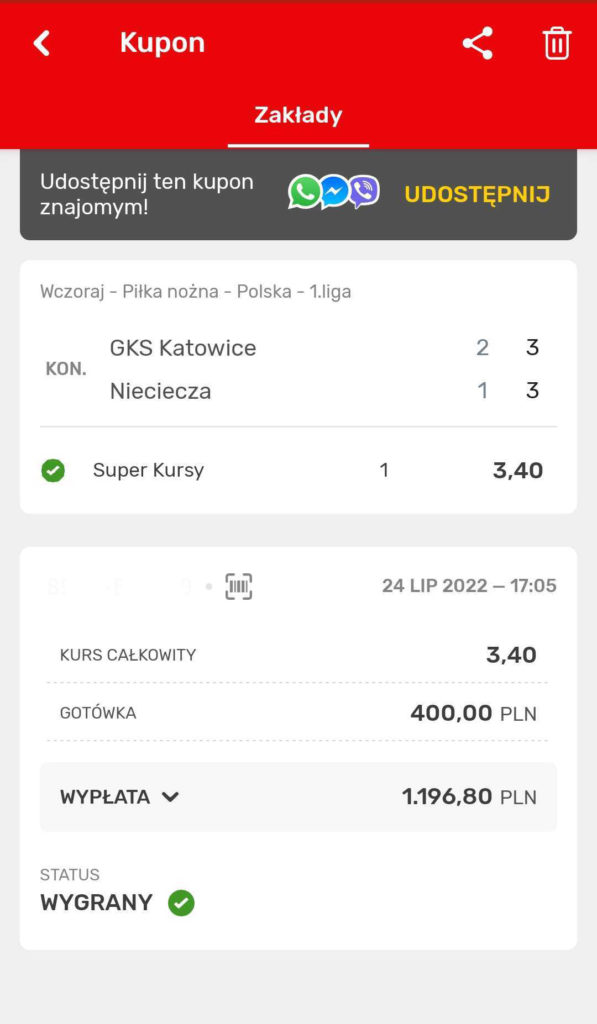
Task: Open the barcode scan icon
Action: tap(238, 586)
